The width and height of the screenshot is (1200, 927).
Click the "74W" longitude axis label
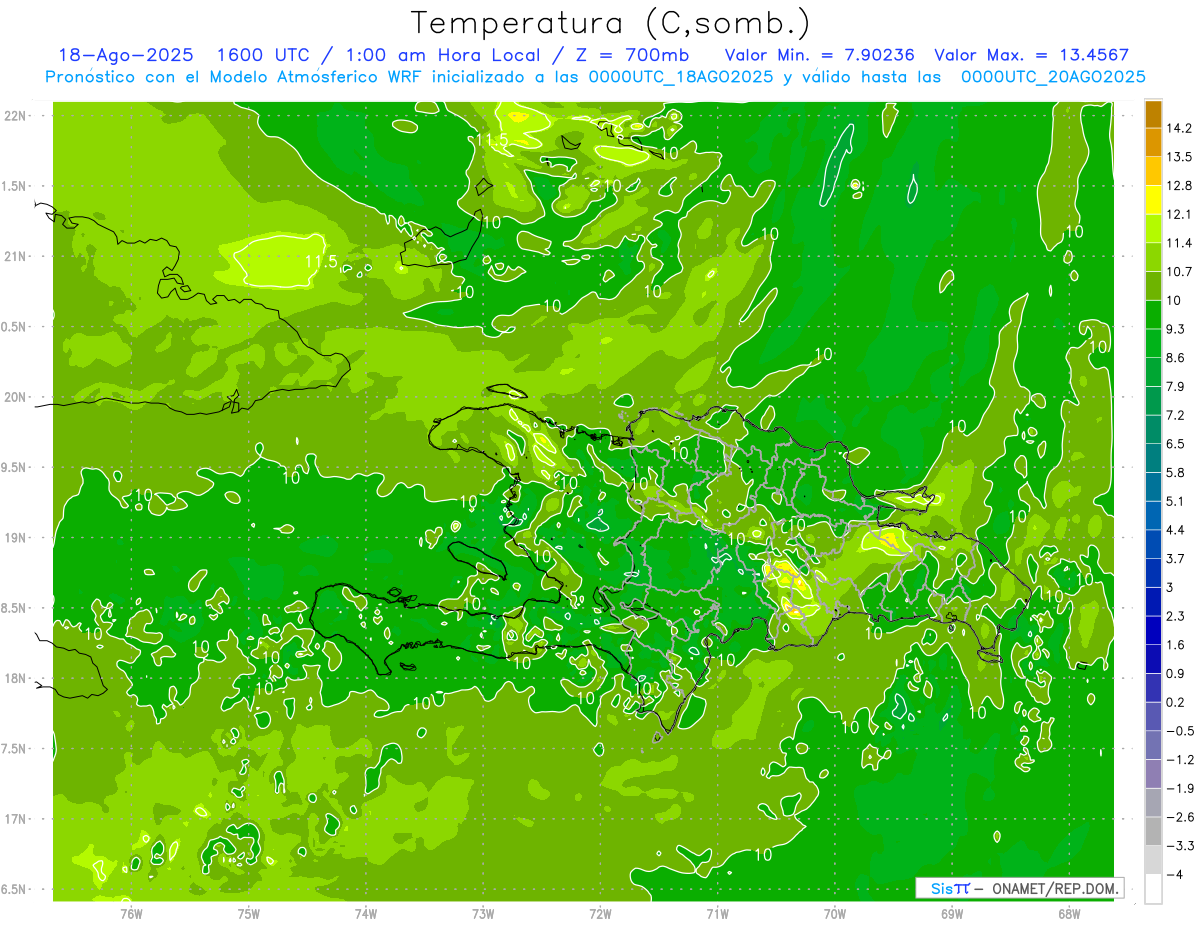[x=366, y=914]
